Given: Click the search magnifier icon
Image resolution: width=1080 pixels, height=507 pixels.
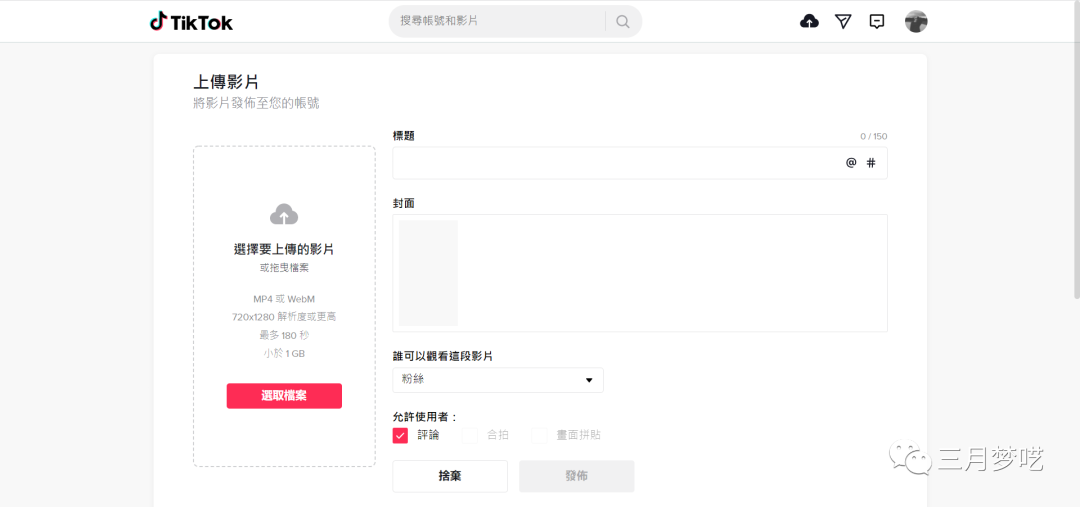Looking at the screenshot, I should (x=623, y=21).
